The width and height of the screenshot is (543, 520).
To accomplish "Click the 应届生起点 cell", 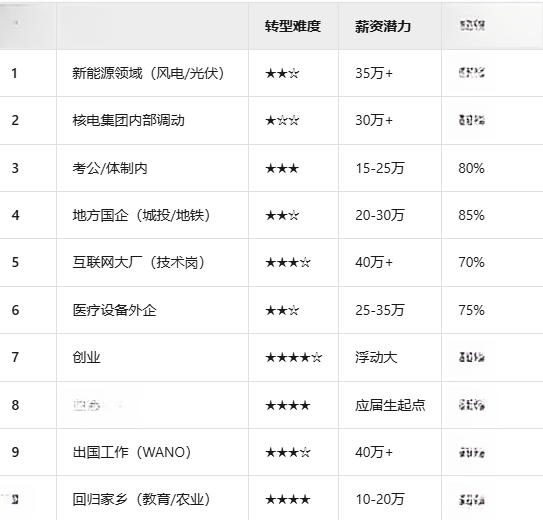I will click(390, 405).
